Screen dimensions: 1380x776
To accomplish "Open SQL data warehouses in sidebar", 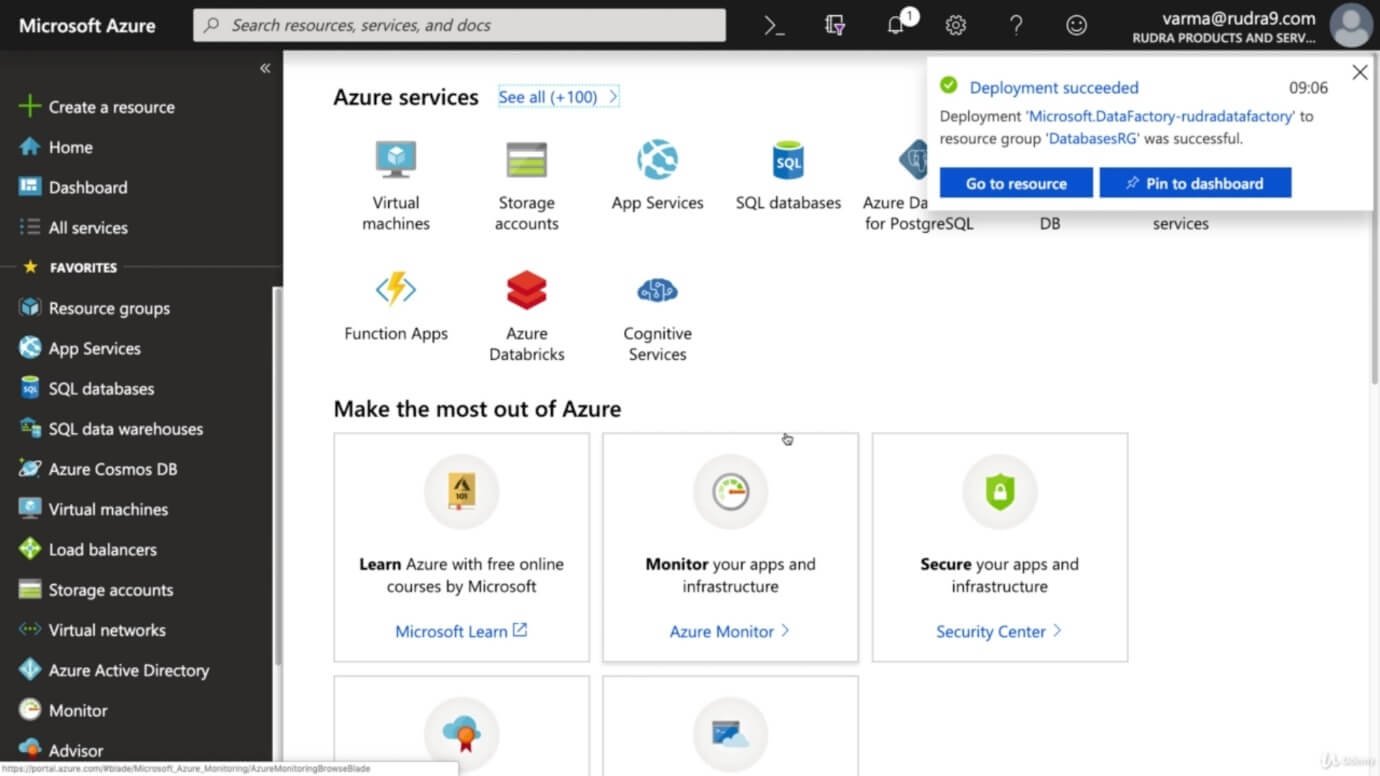I will click(x=111, y=428).
